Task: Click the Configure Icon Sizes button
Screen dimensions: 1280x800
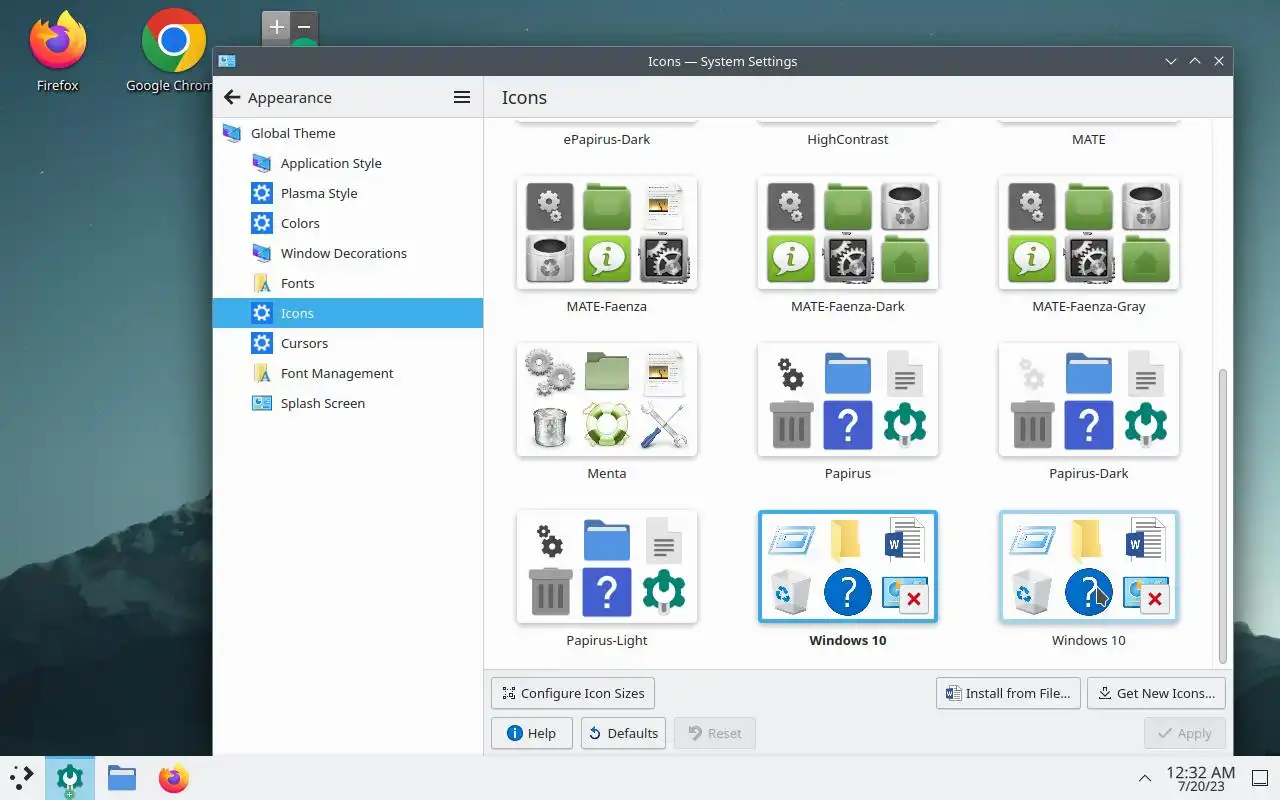Action: [573, 693]
